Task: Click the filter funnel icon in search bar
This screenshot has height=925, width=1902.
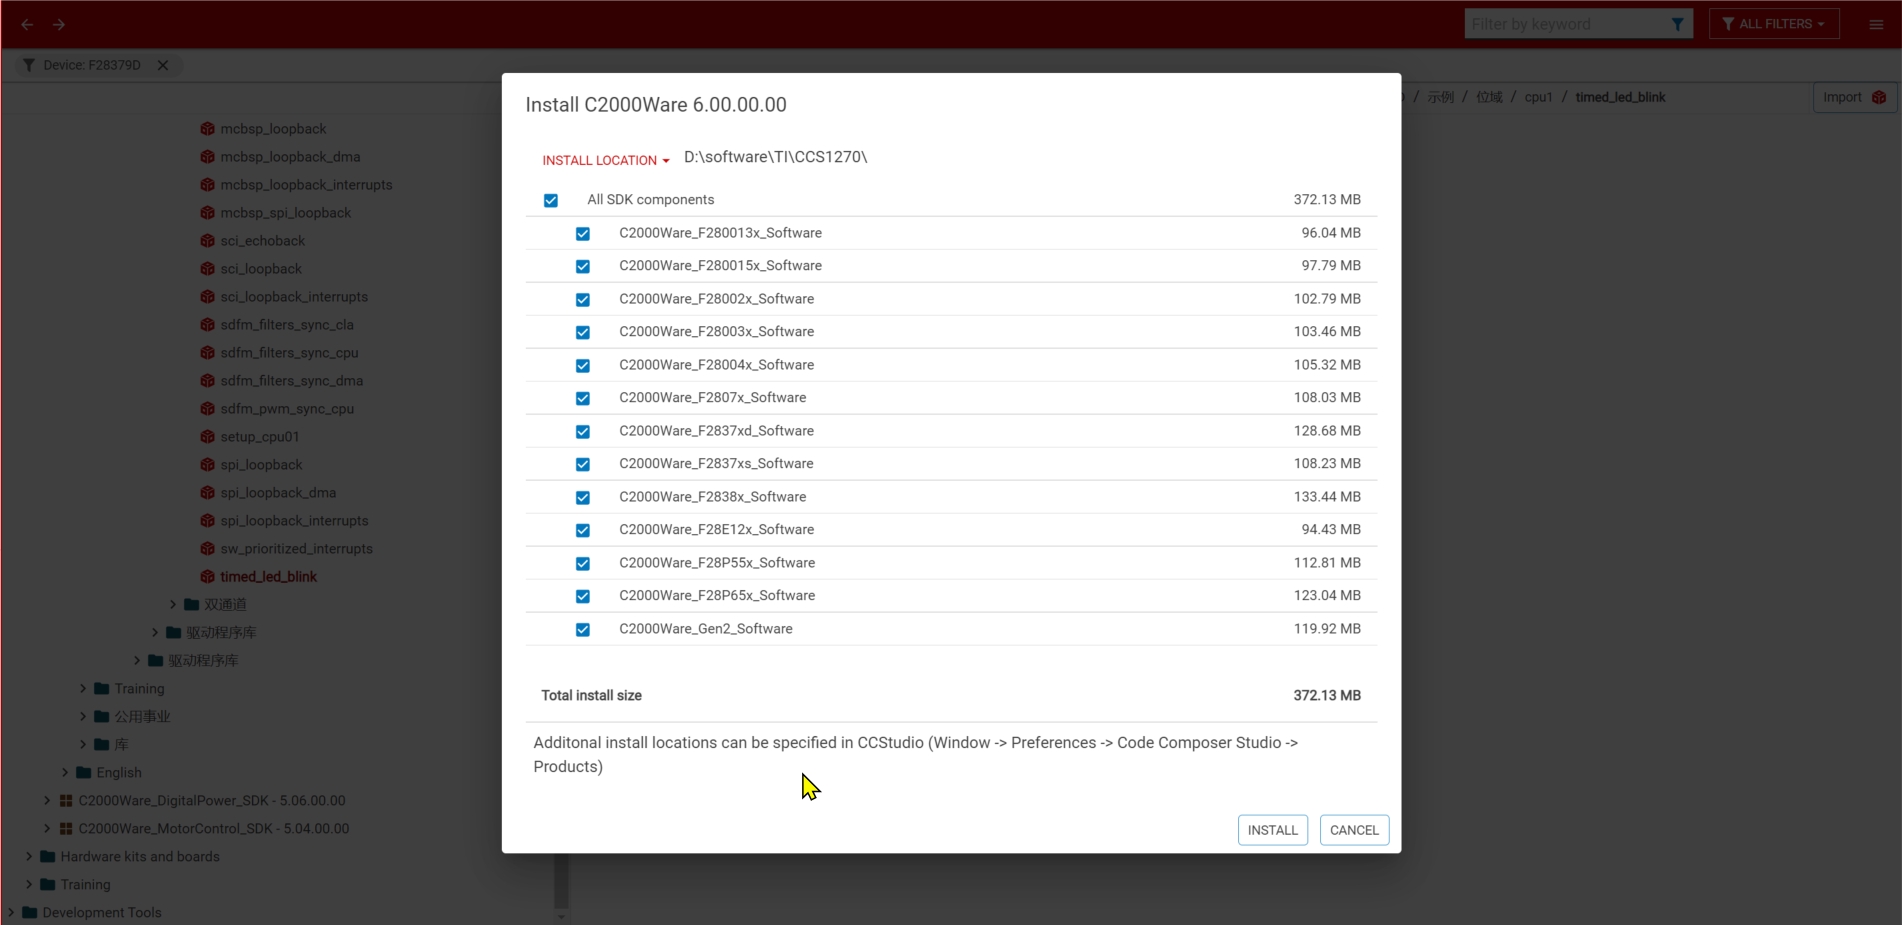Action: tap(1678, 23)
